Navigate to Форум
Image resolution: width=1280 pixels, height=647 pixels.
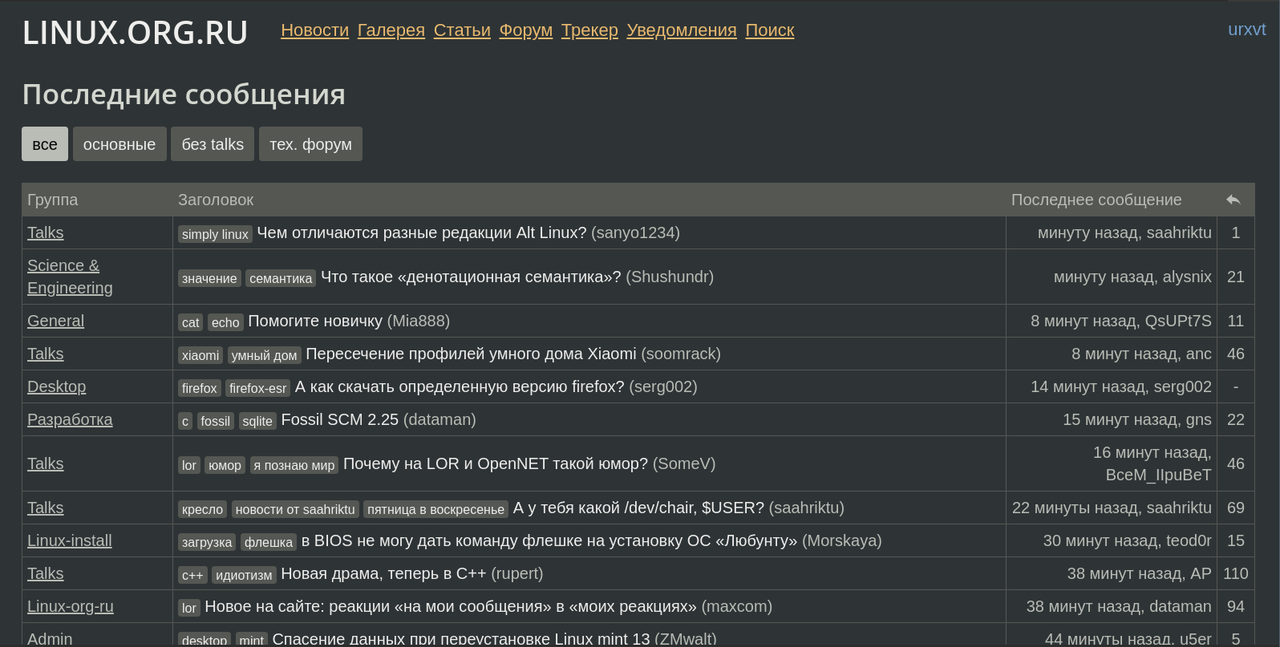[x=526, y=30]
